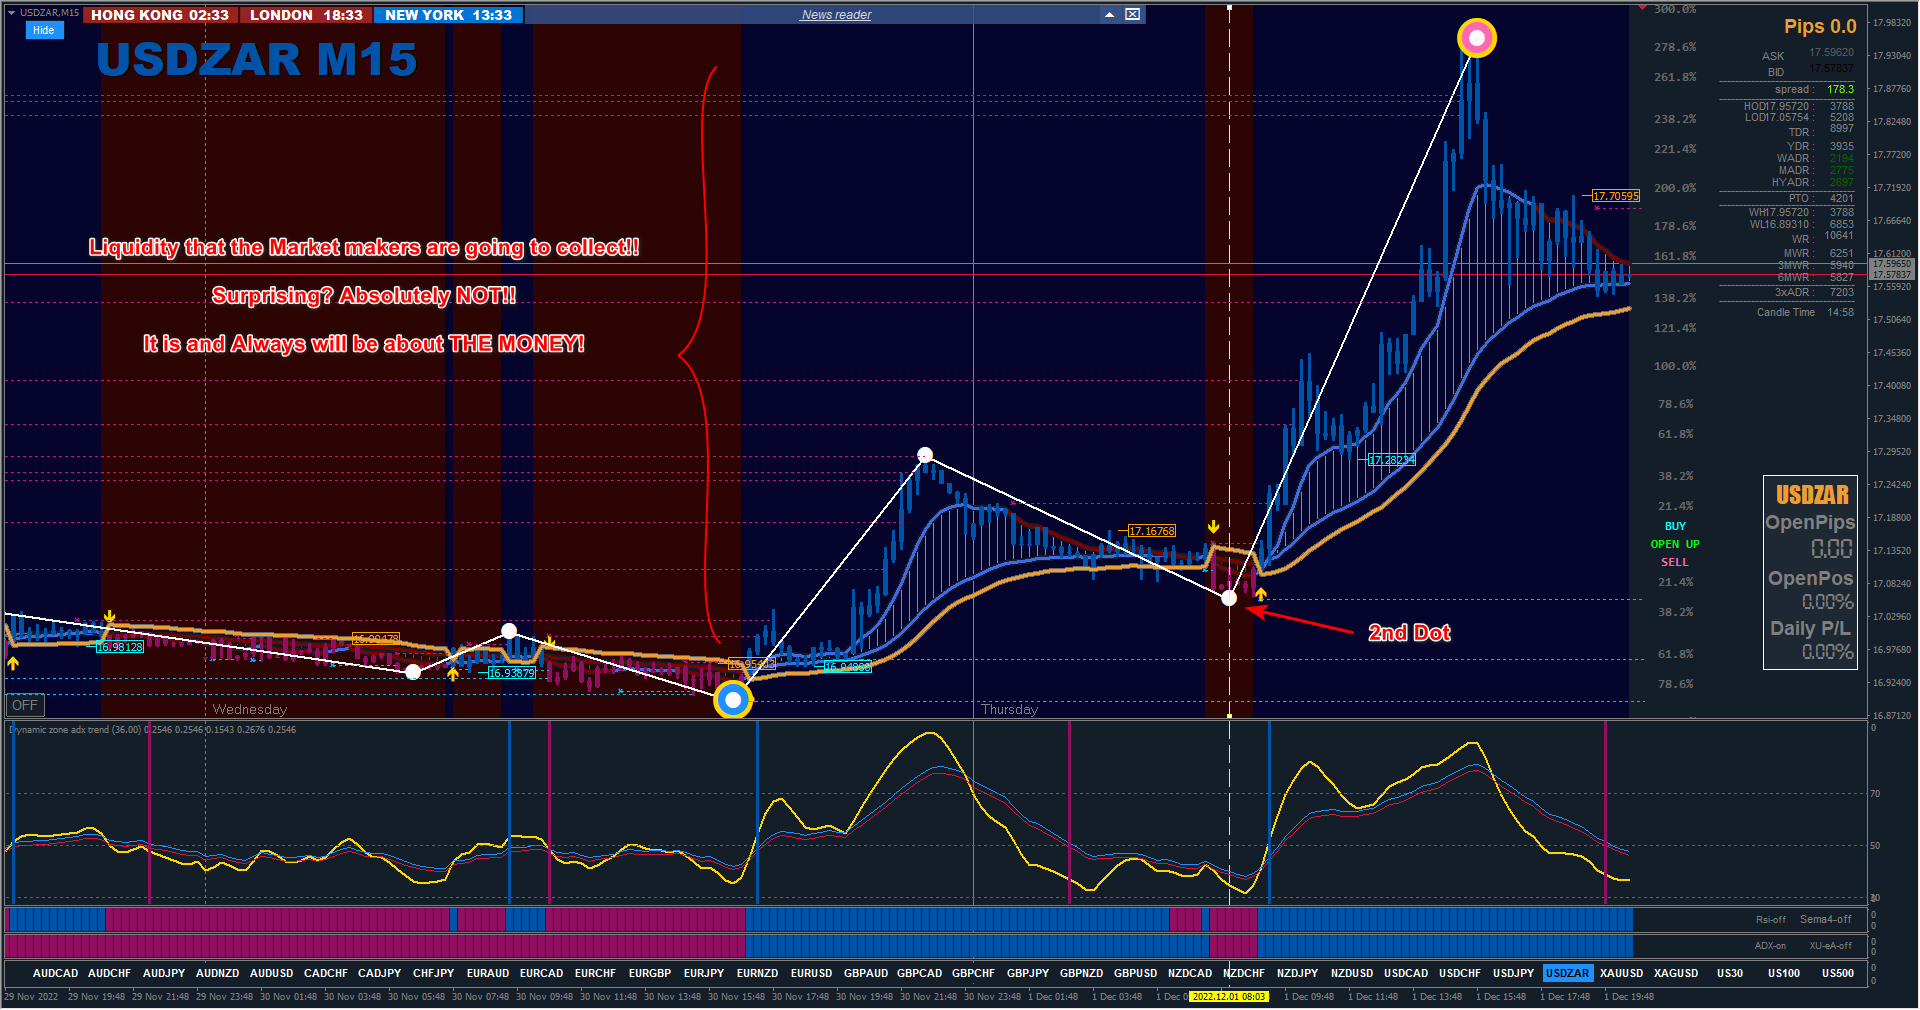
Task: Close the News reader panel
Action: pos(1132,14)
